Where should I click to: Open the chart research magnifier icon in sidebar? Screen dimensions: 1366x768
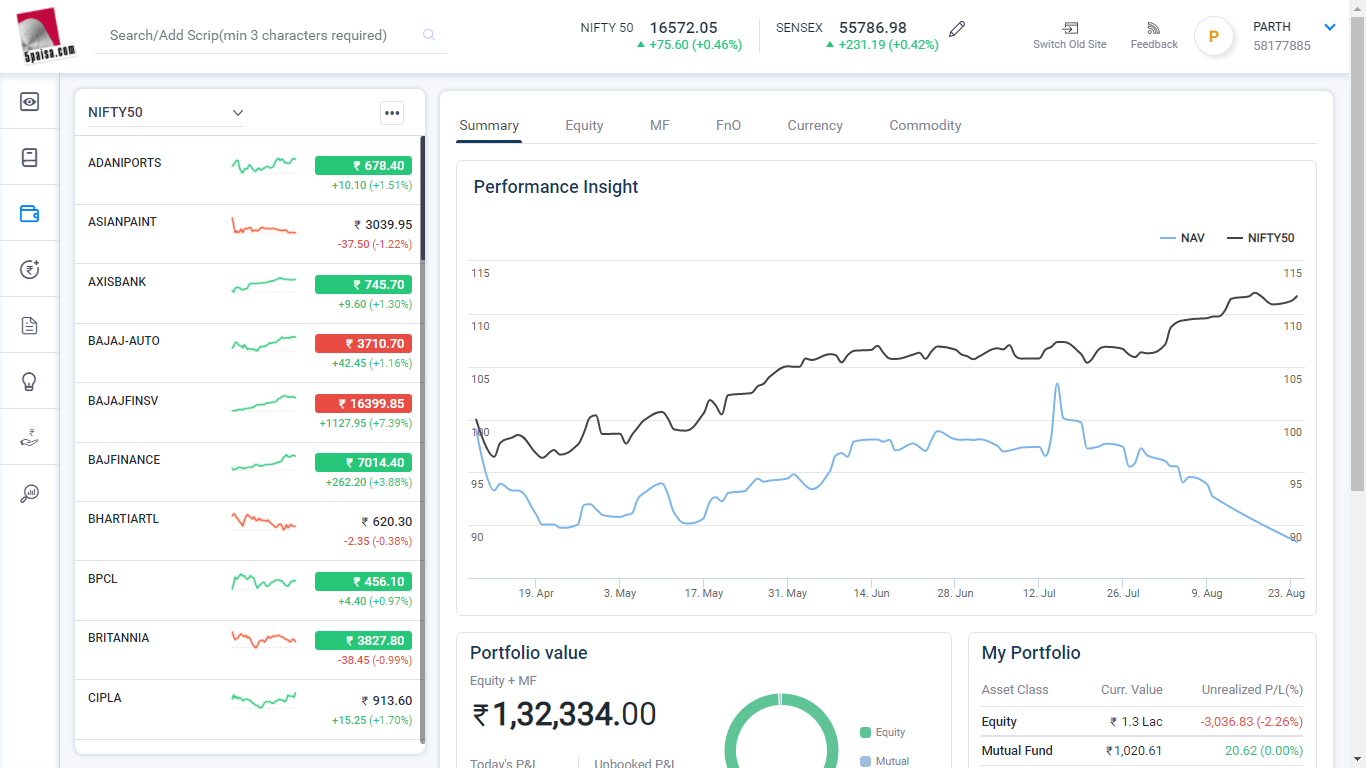(29, 493)
